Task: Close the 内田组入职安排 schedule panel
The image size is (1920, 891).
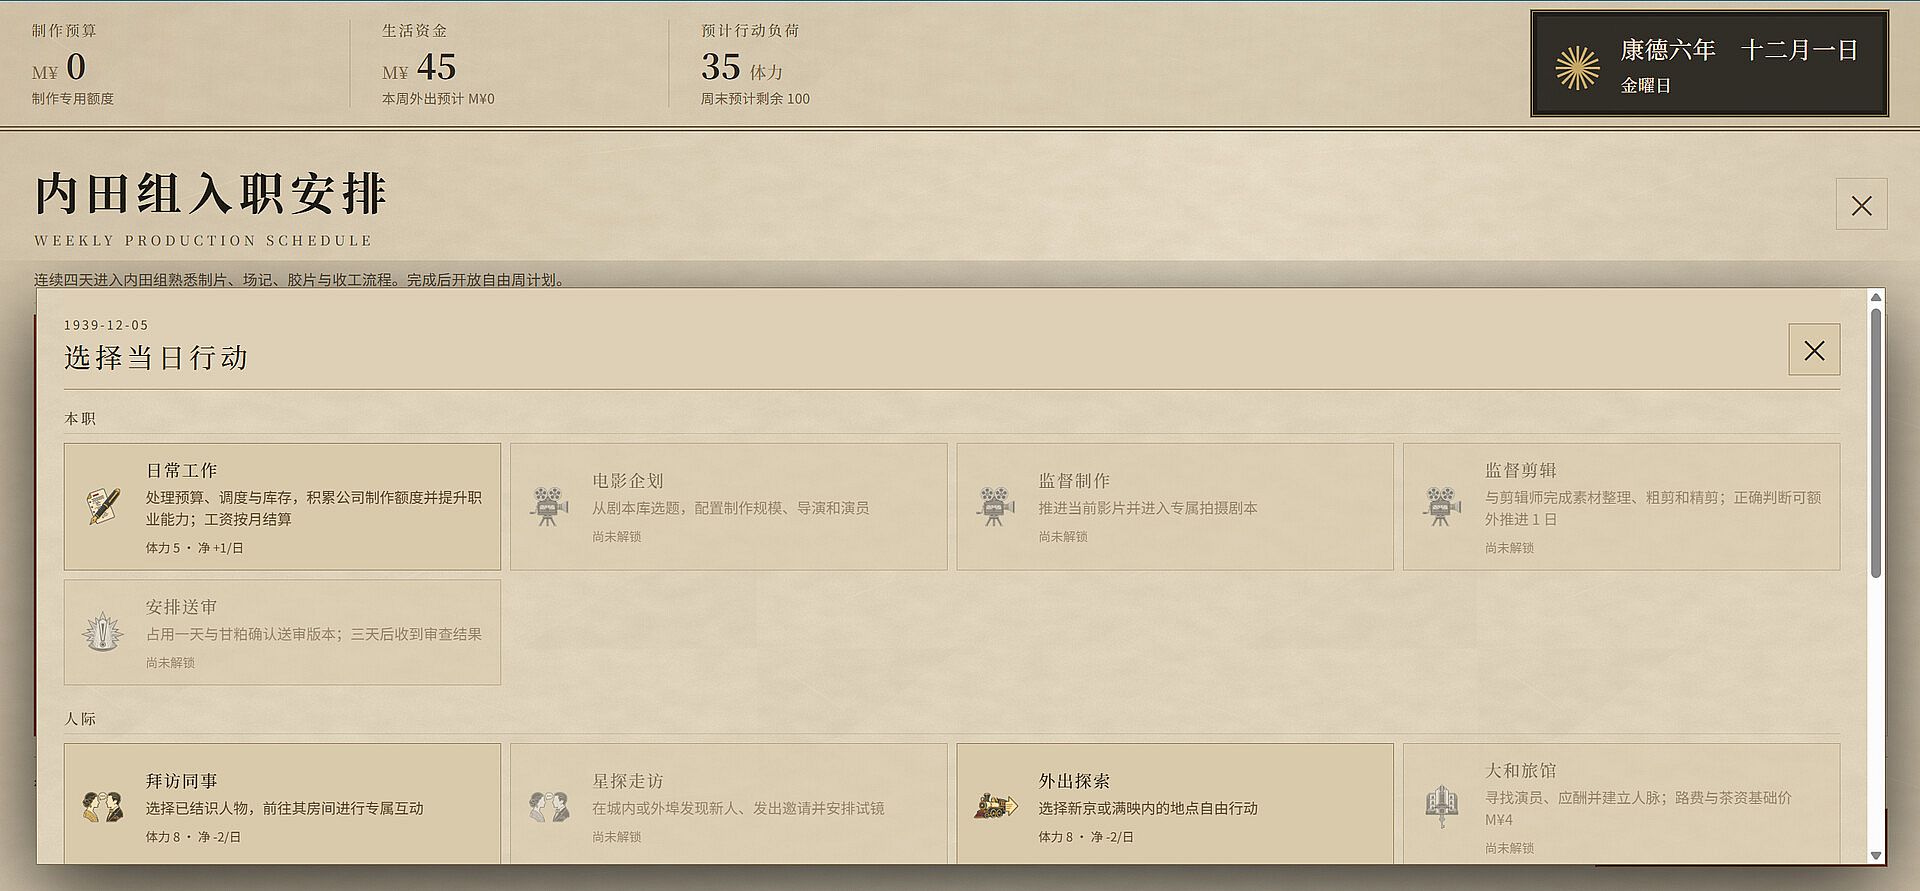Action: pos(1861,205)
